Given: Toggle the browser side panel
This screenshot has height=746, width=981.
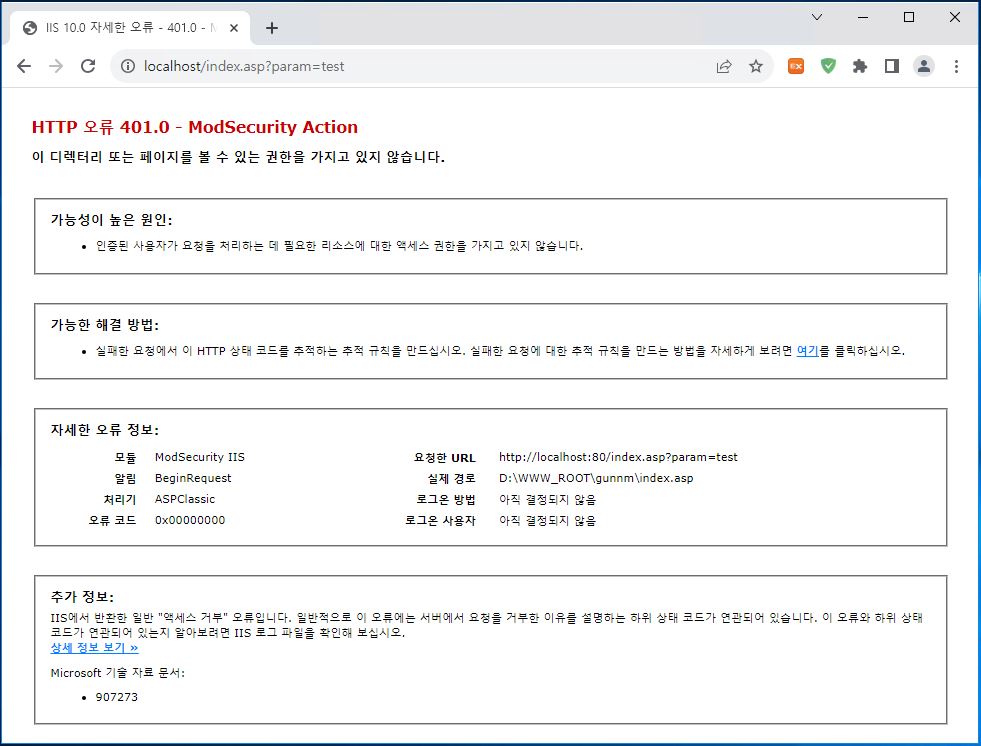Looking at the screenshot, I should click(892, 66).
